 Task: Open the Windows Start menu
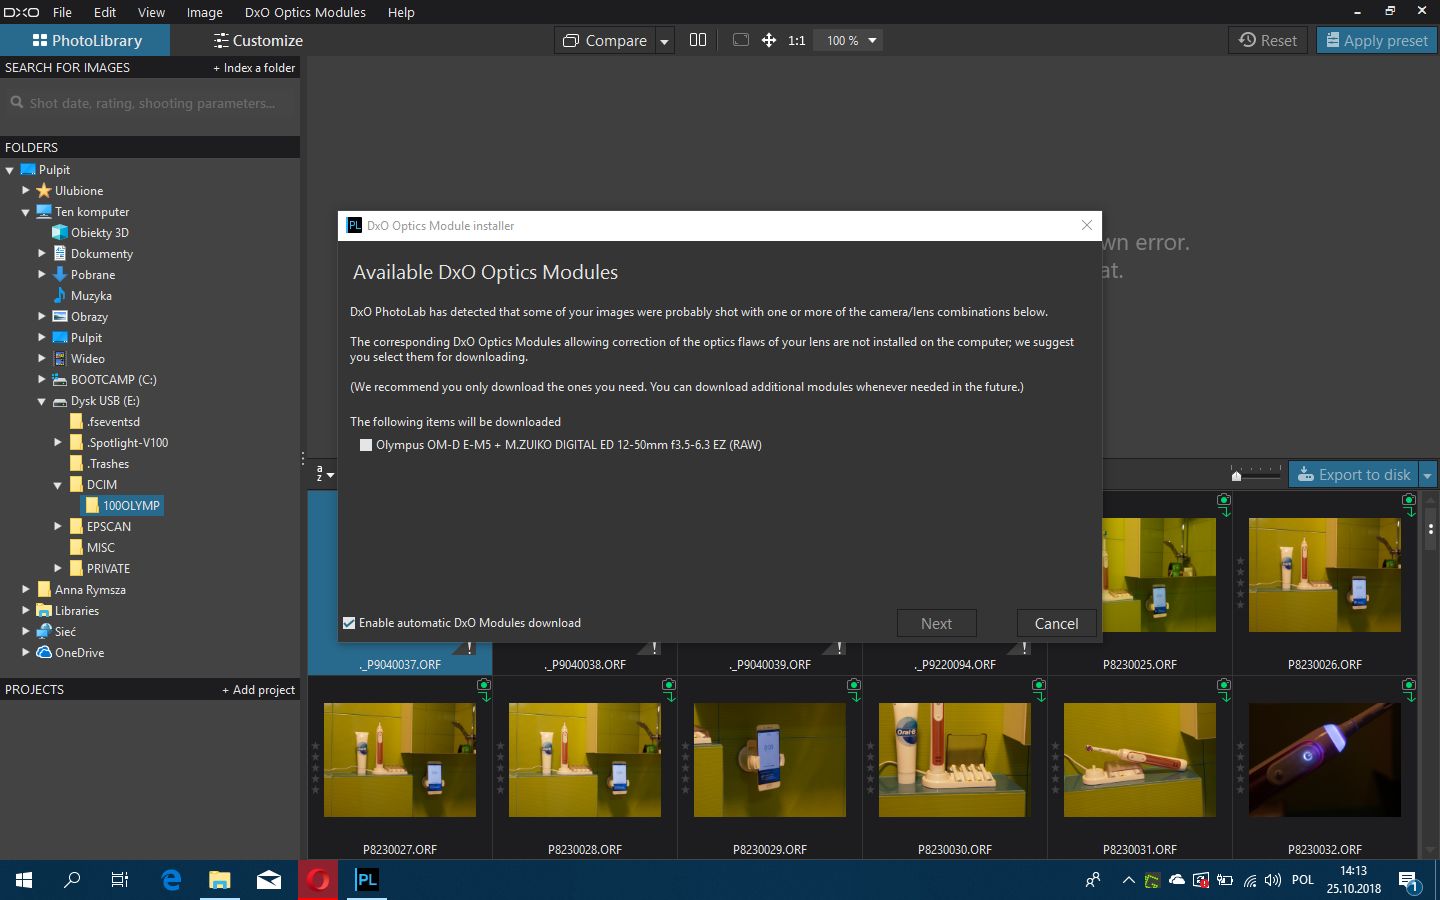point(24,880)
